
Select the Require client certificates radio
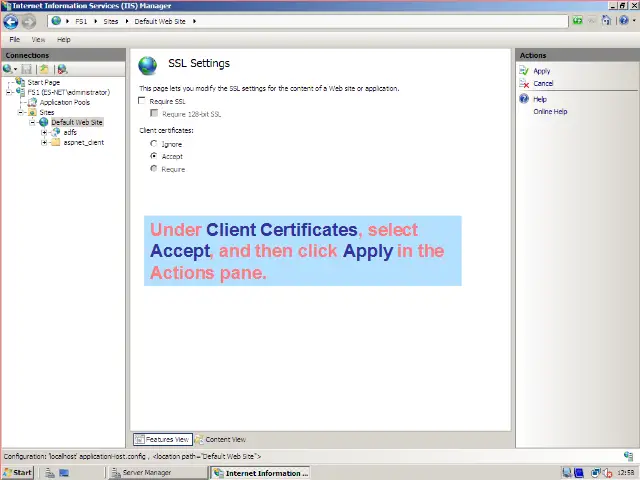tap(153, 169)
